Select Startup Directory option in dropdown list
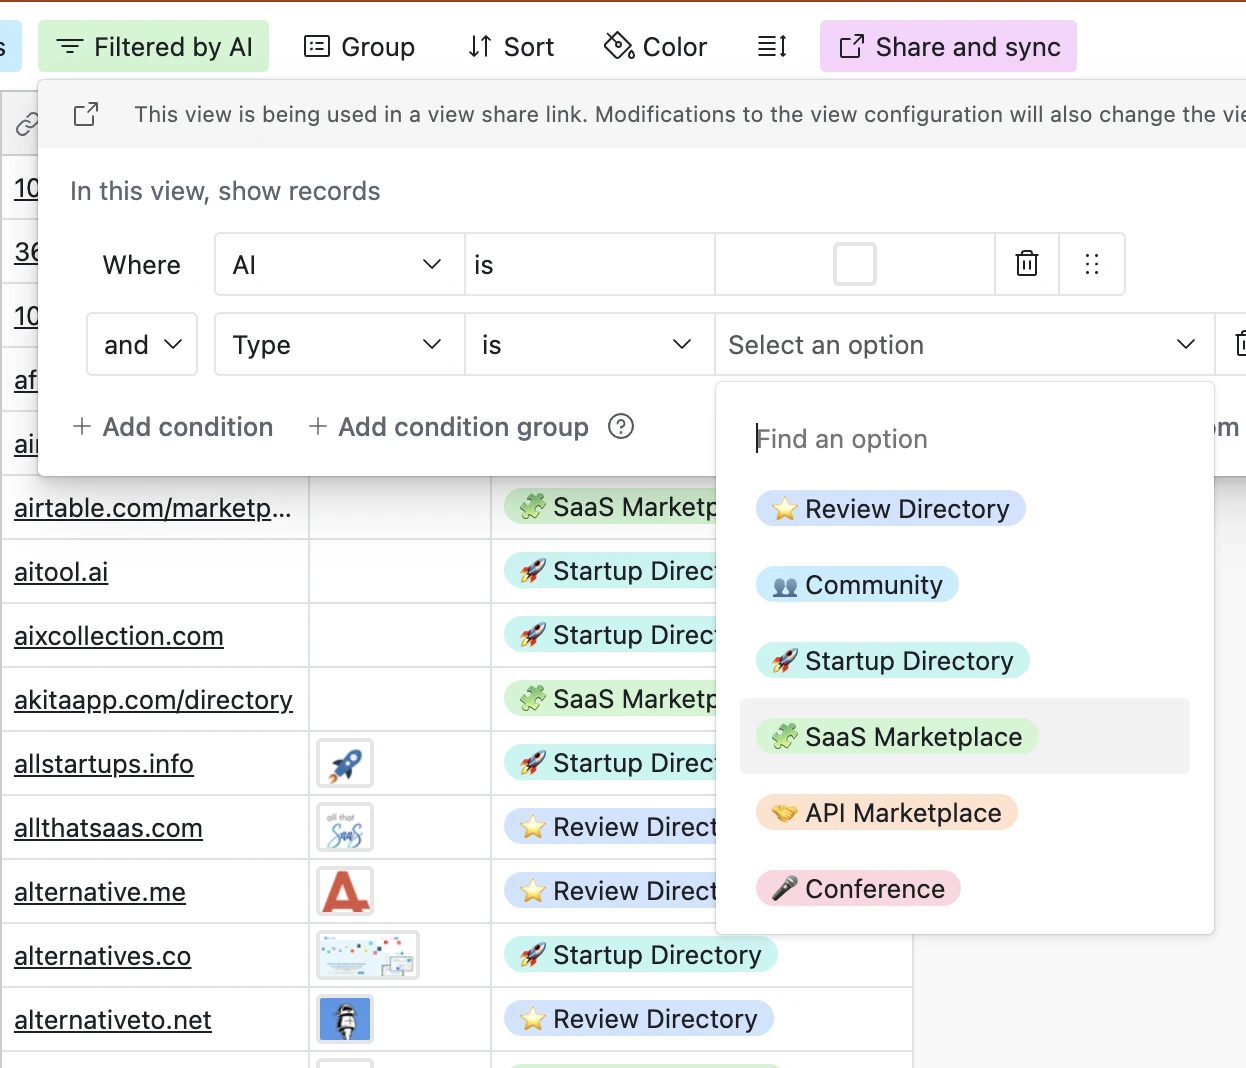1246x1068 pixels. (892, 661)
